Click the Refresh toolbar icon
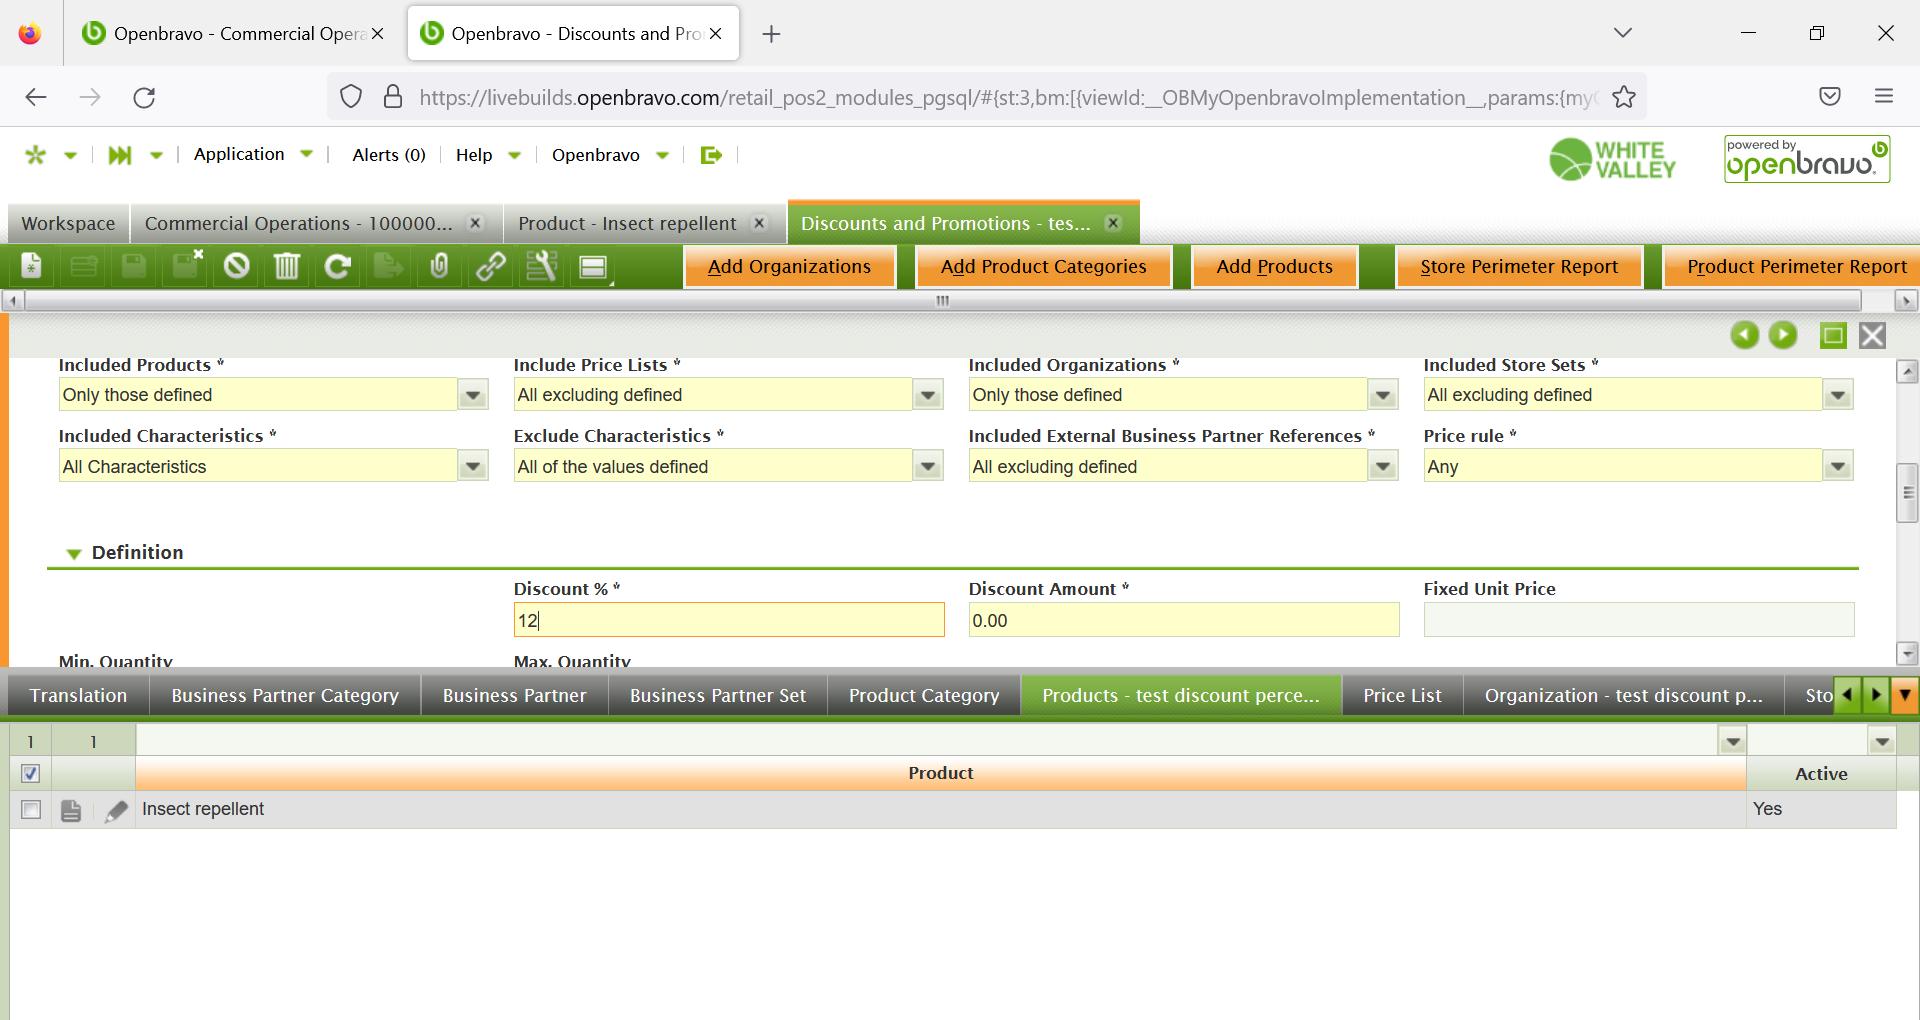 (x=338, y=266)
